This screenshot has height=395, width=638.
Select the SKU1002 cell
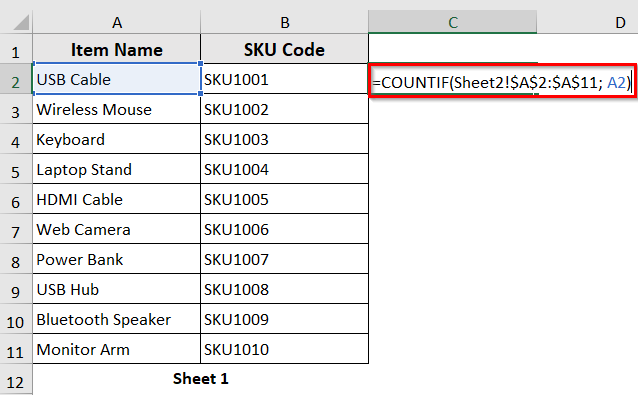(284, 109)
